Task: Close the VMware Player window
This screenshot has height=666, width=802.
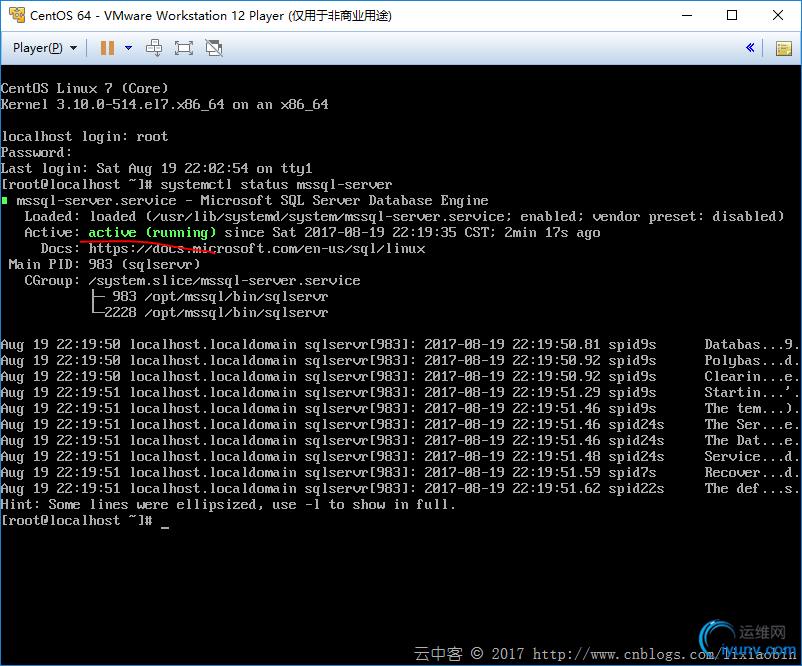Action: click(778, 15)
